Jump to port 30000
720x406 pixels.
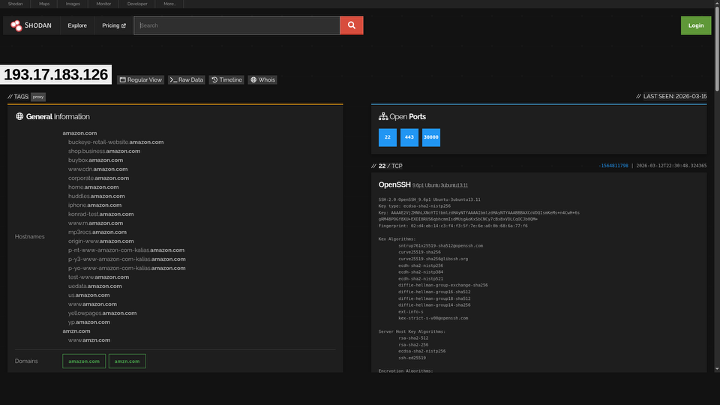(x=431, y=138)
